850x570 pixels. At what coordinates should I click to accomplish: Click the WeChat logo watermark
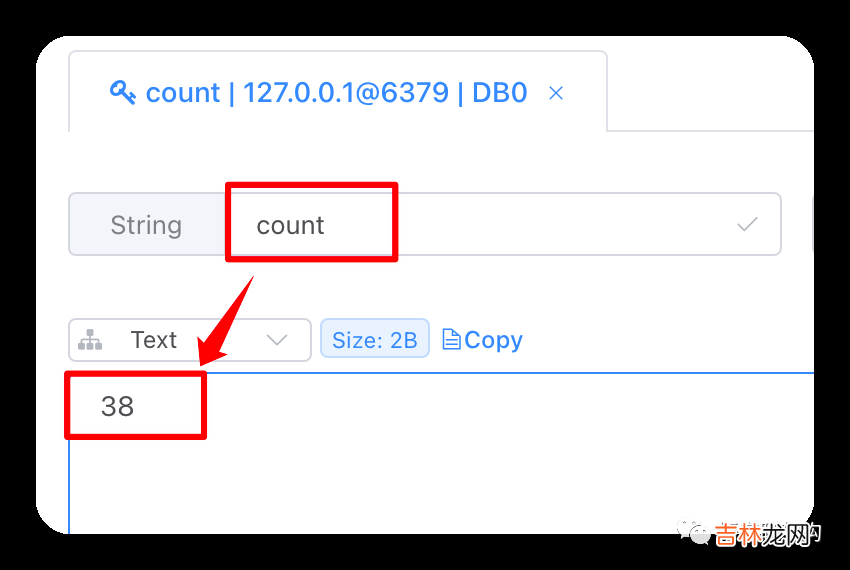693,531
